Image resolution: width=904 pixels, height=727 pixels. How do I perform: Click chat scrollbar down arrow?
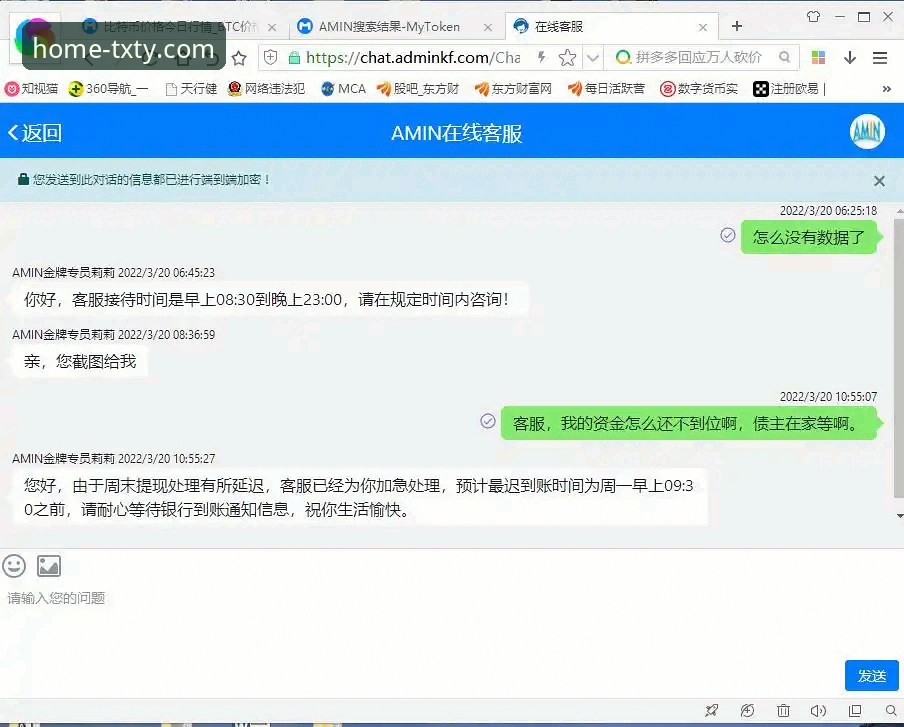[x=899, y=516]
